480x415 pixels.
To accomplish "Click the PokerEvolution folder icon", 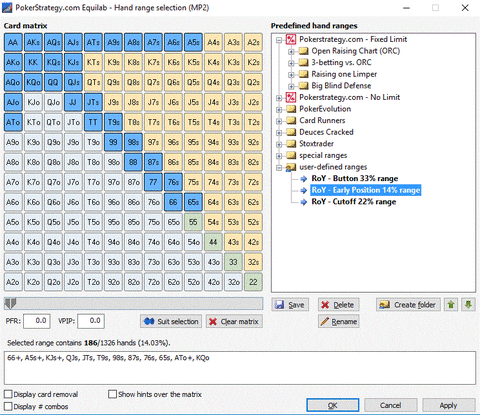I will 291,109.
